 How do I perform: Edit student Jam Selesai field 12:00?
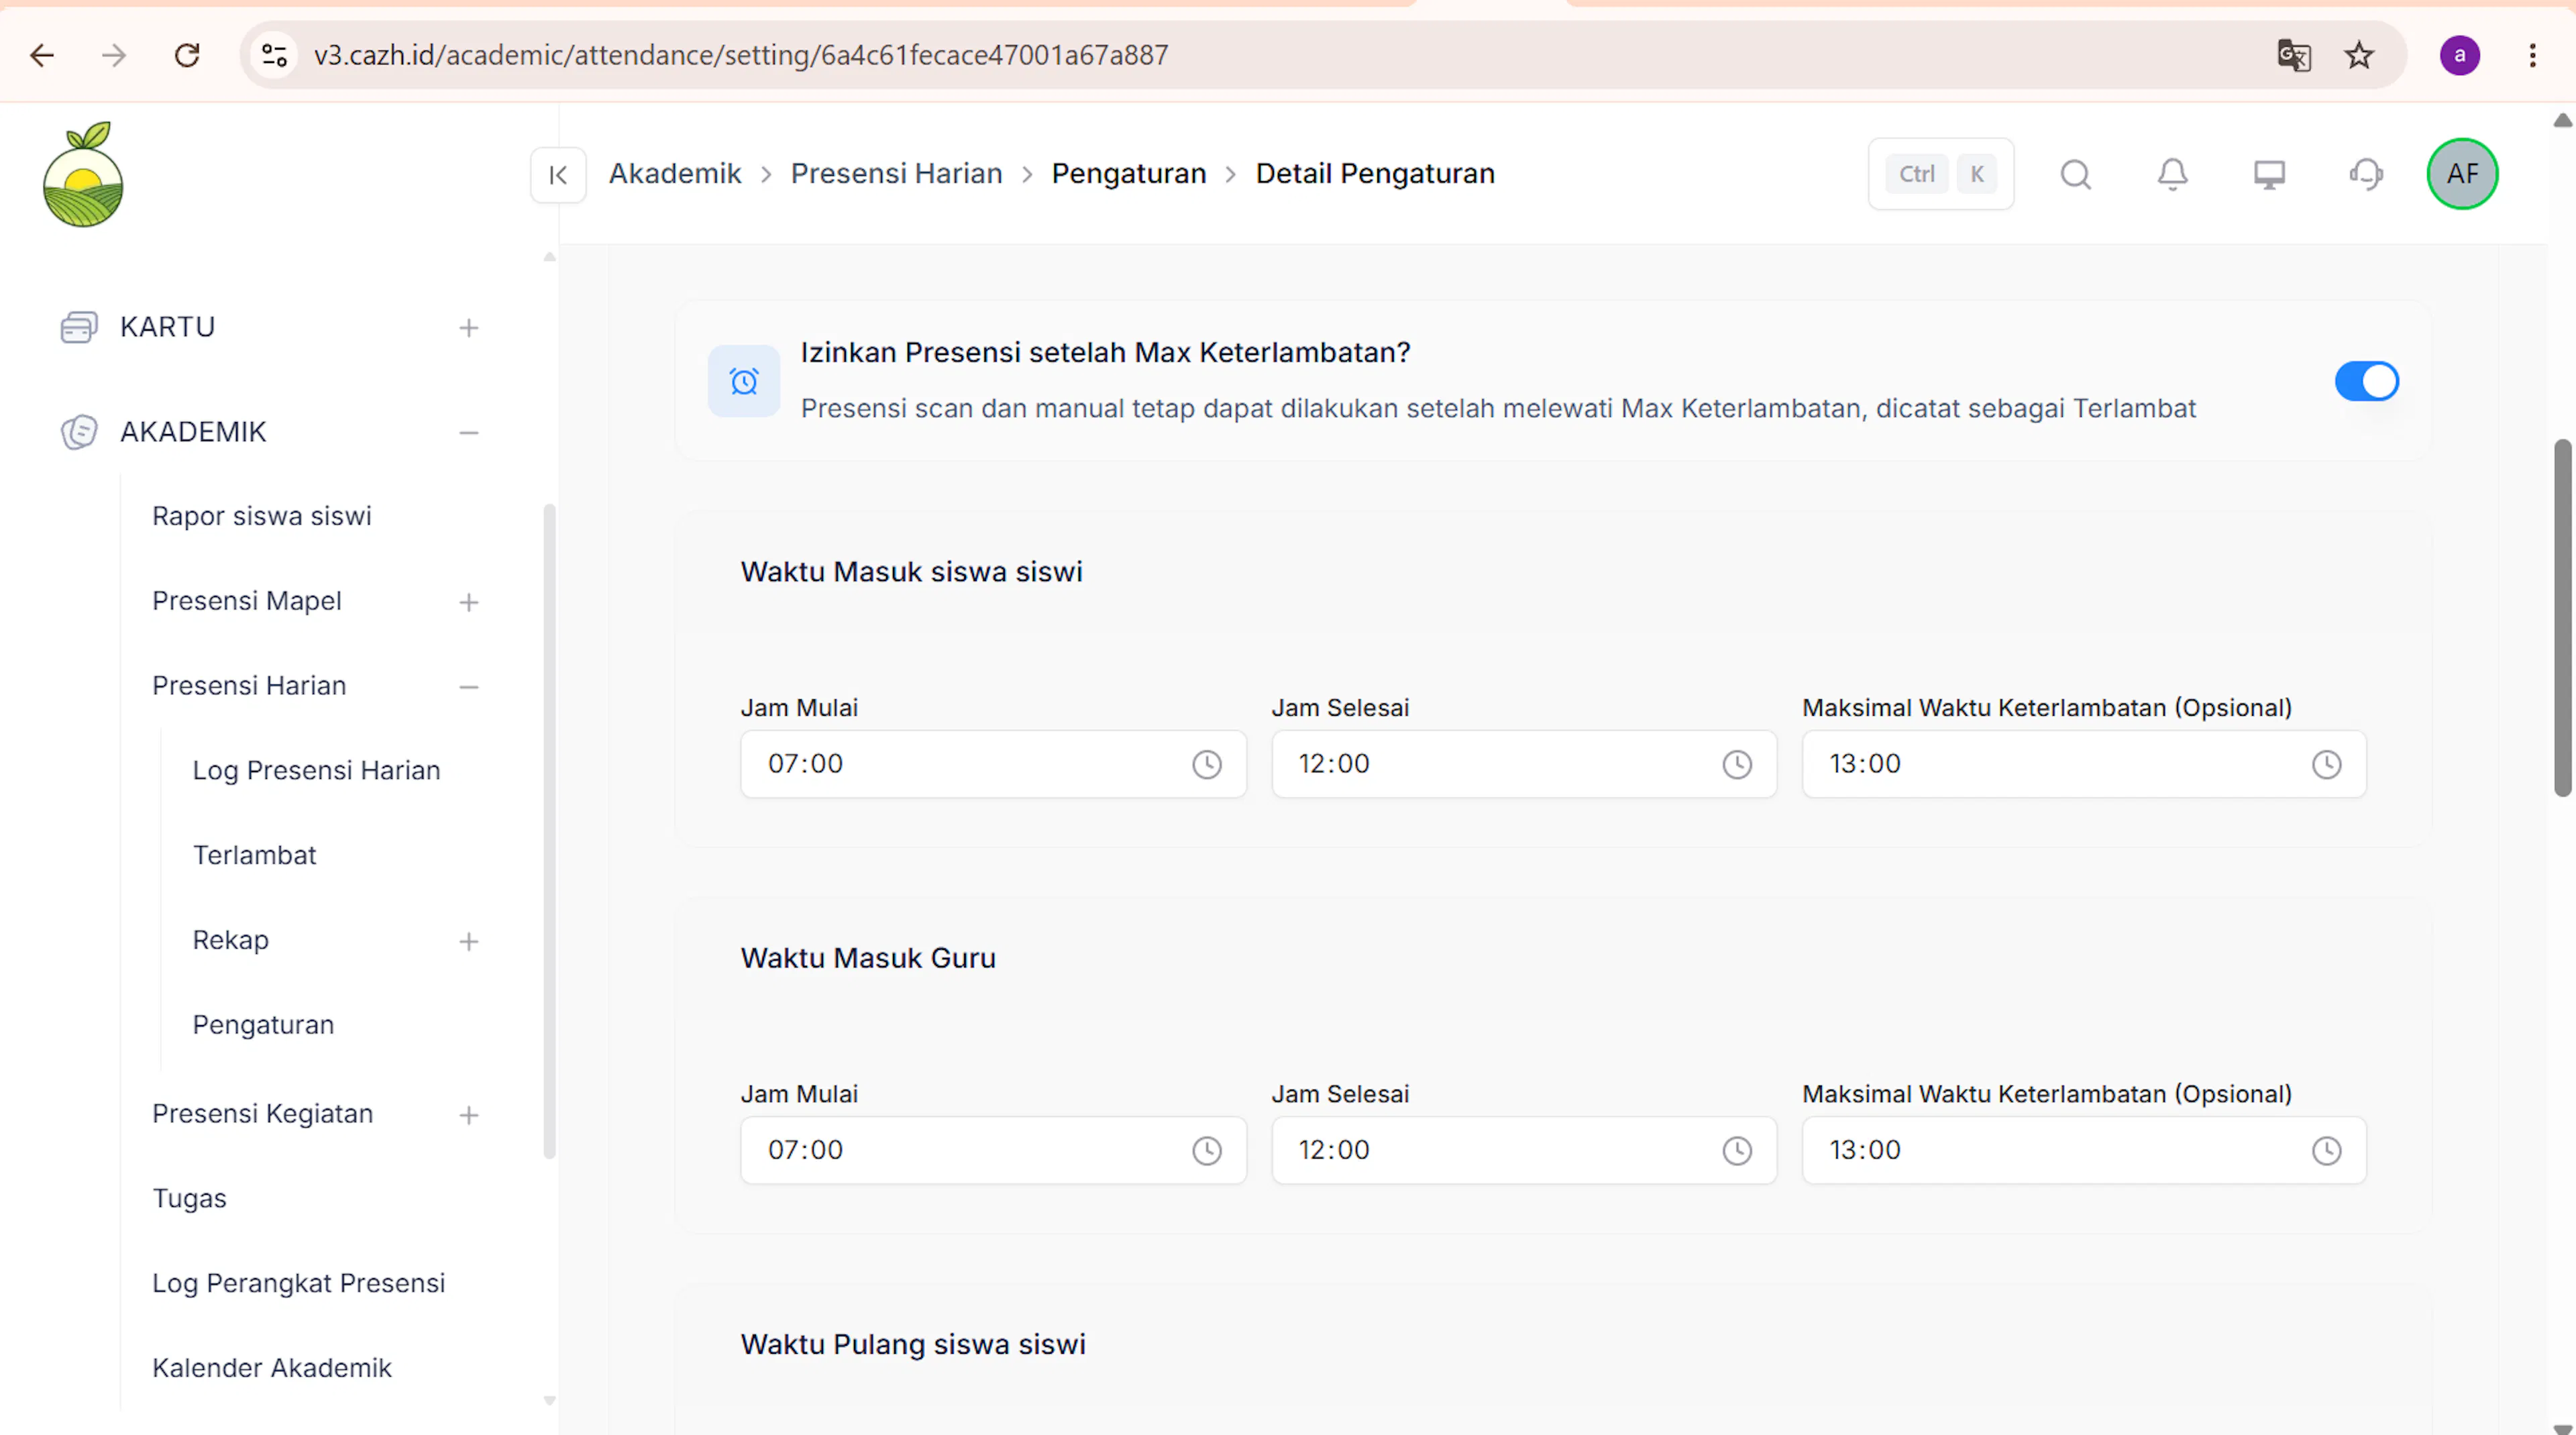(x=1523, y=764)
